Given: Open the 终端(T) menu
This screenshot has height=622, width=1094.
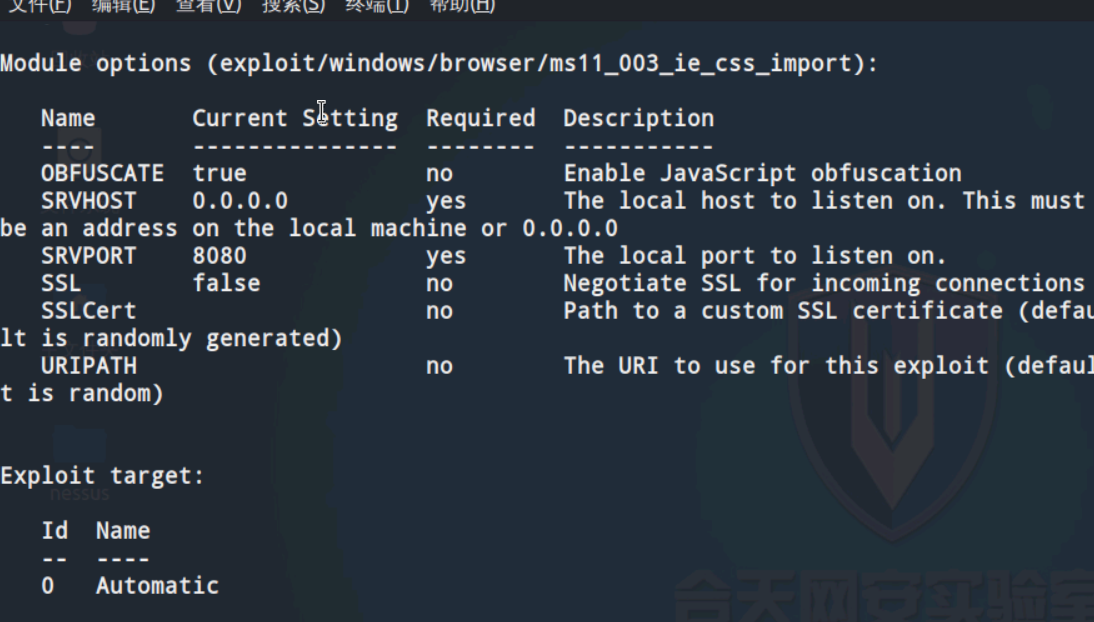Looking at the screenshot, I should pos(377,6).
